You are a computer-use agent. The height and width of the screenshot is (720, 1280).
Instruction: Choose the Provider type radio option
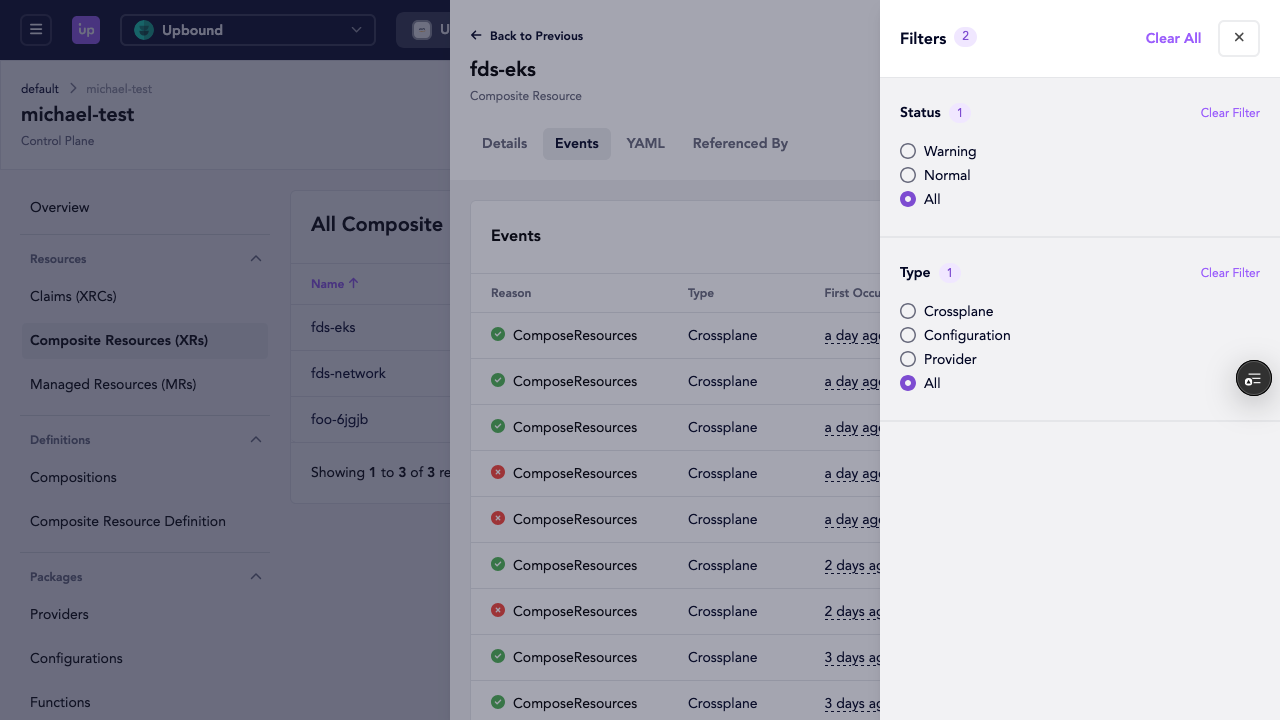pyautogui.click(x=908, y=359)
